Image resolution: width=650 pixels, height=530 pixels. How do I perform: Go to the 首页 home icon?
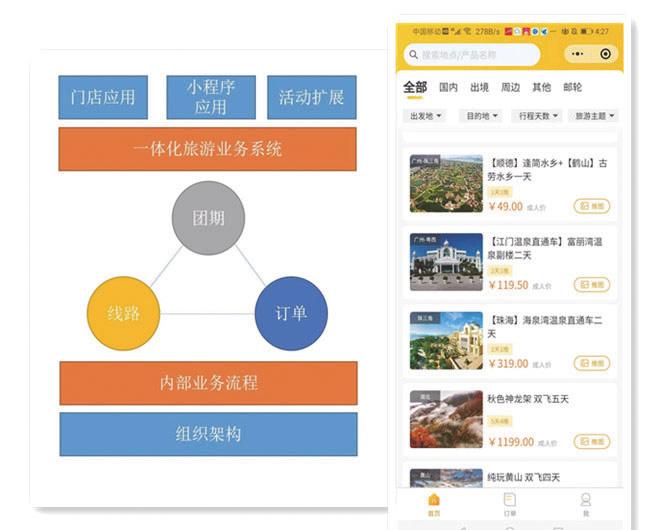[433, 502]
